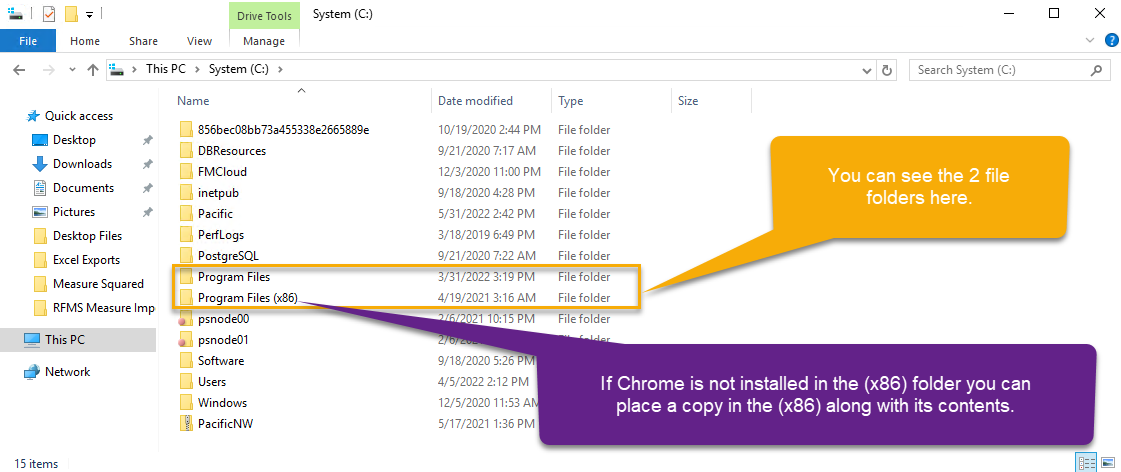Go up one folder level arrow

pyautogui.click(x=92, y=70)
